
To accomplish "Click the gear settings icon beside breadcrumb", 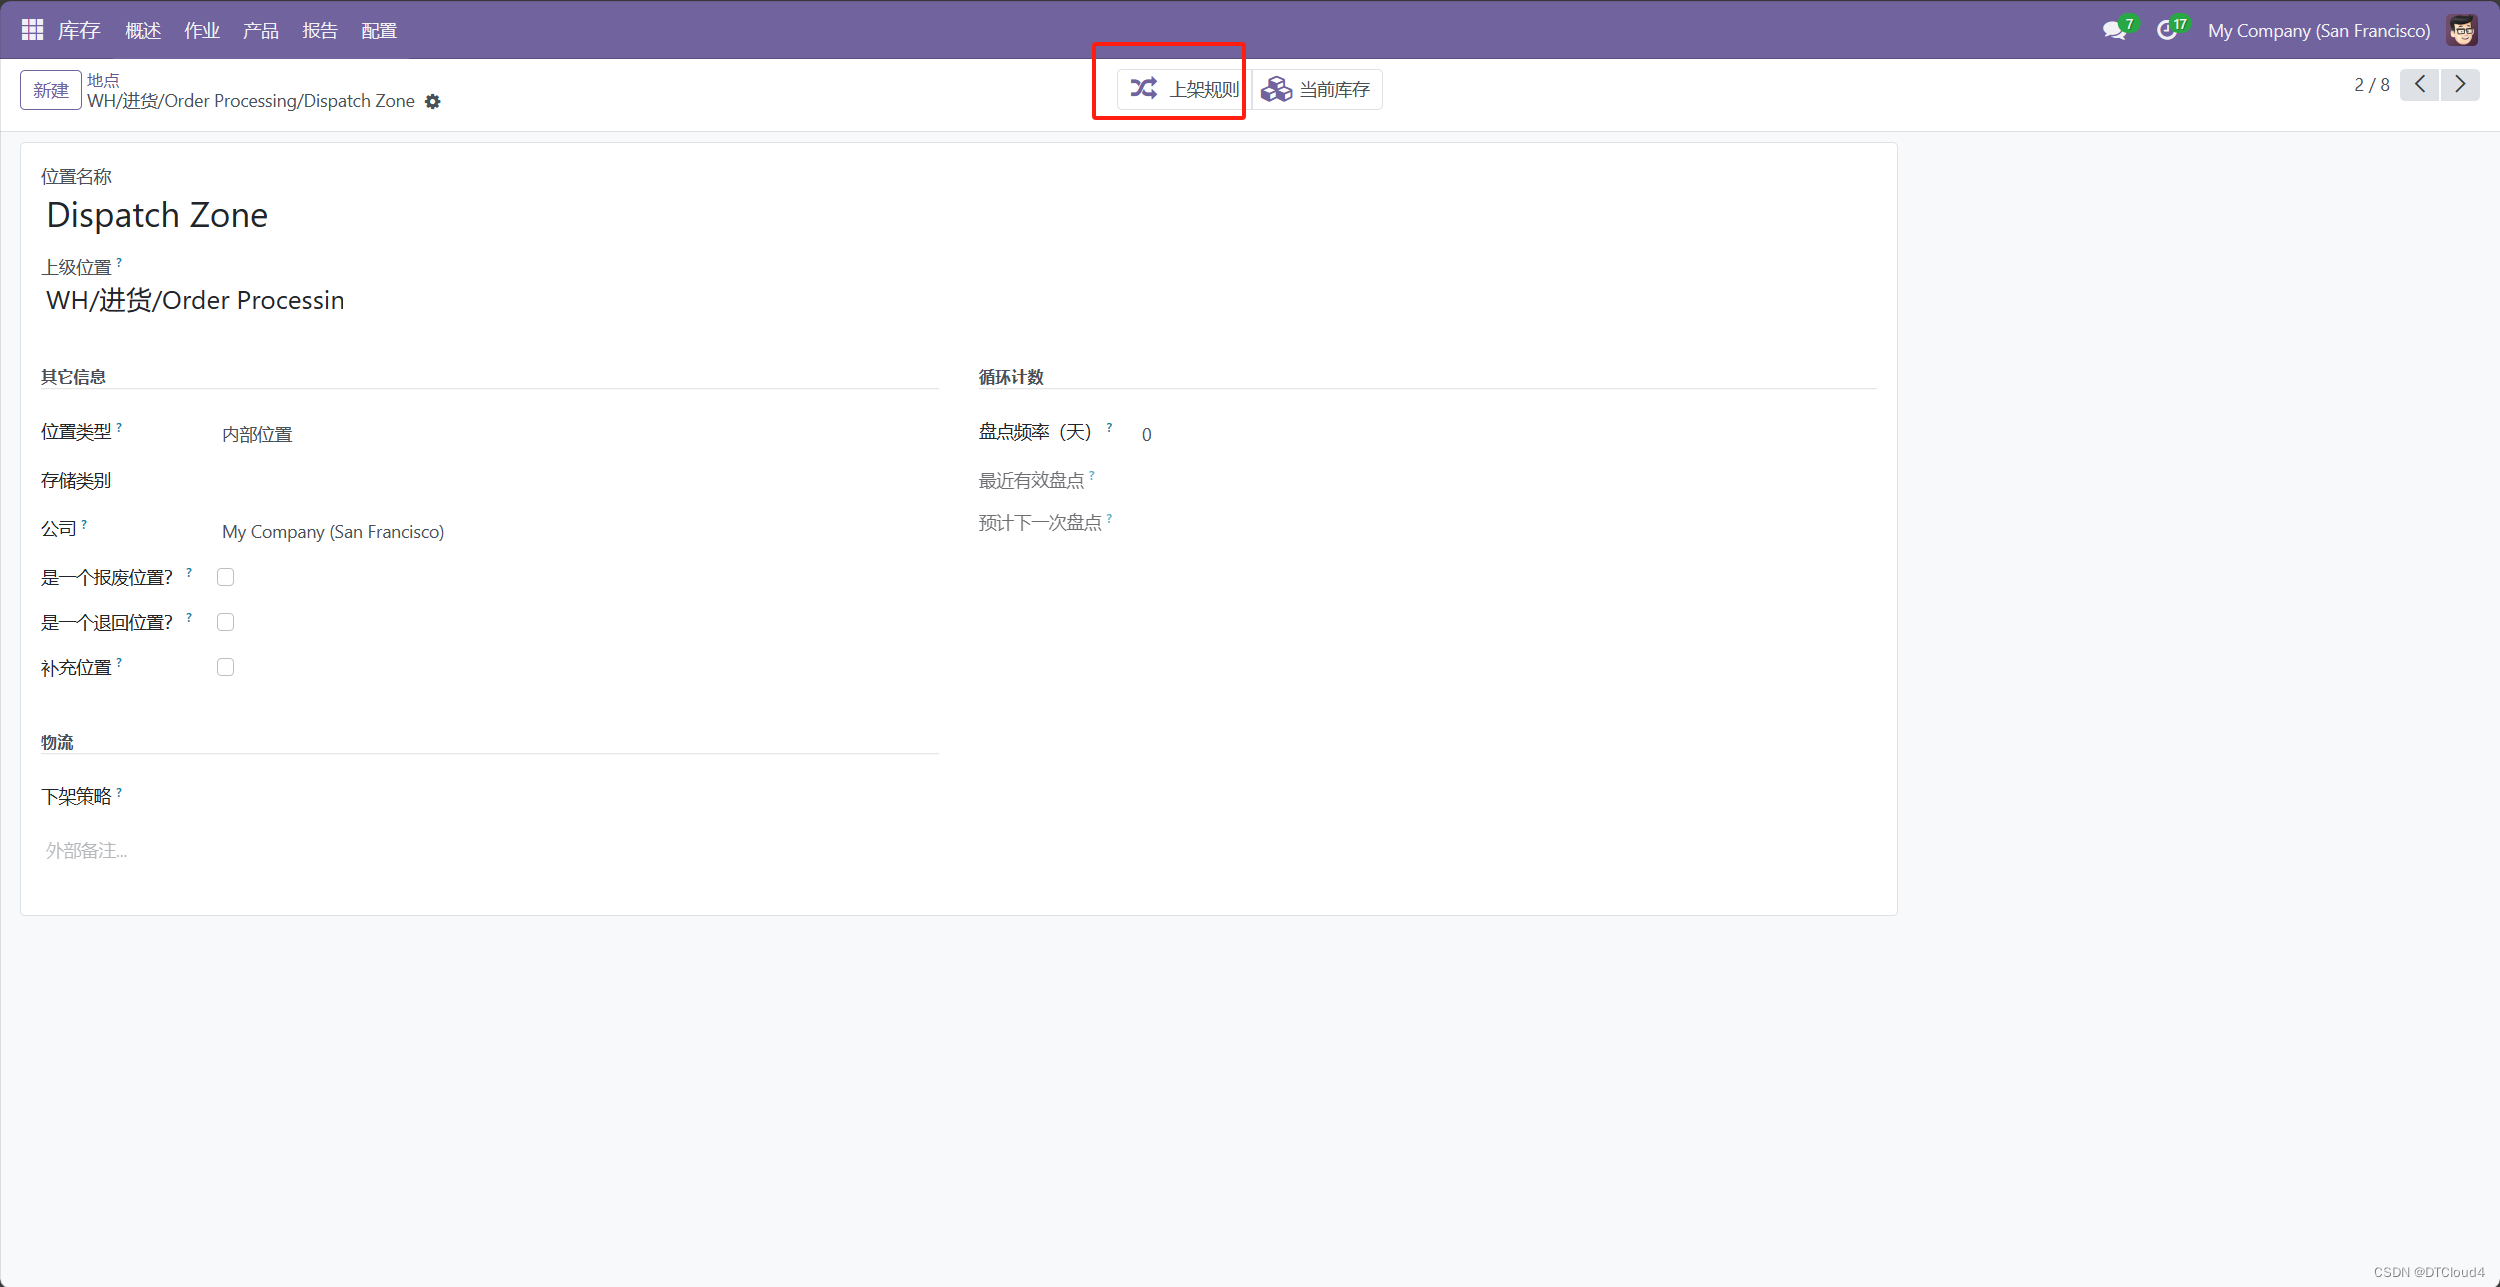I will [x=432, y=101].
